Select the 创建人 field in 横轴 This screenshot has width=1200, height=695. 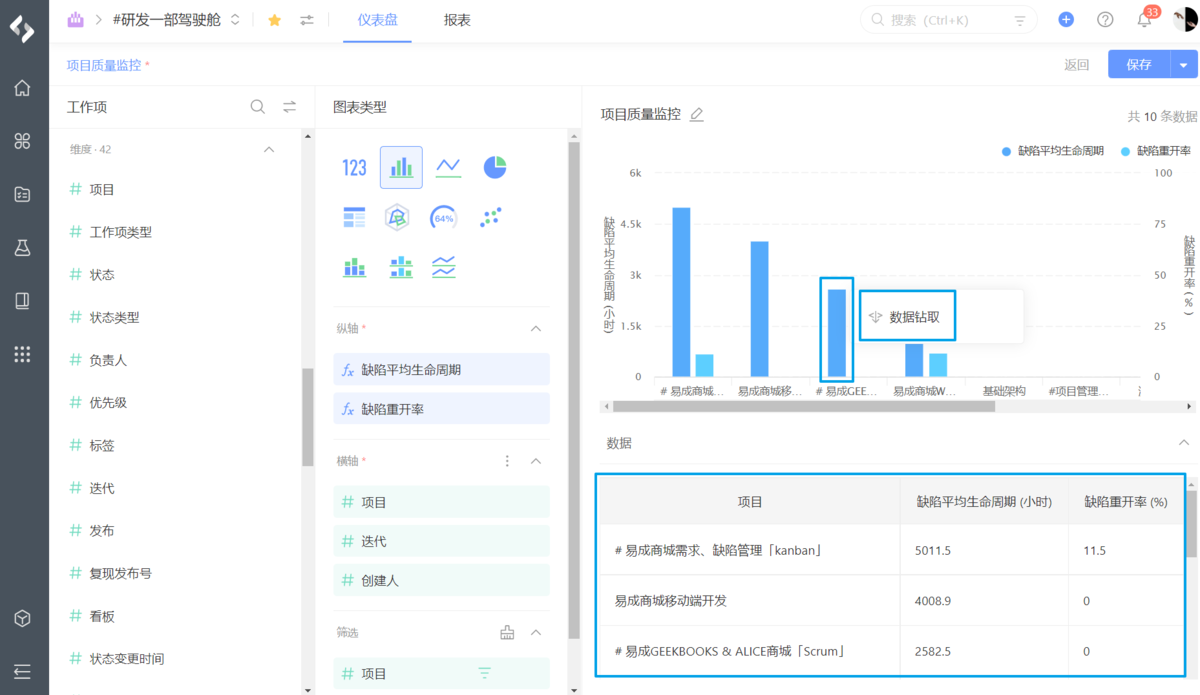[441, 580]
